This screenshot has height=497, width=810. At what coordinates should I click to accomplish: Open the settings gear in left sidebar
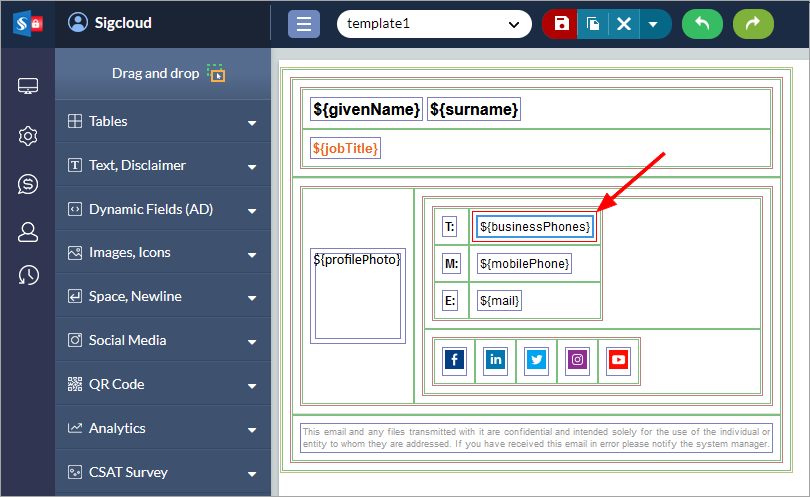click(x=28, y=136)
